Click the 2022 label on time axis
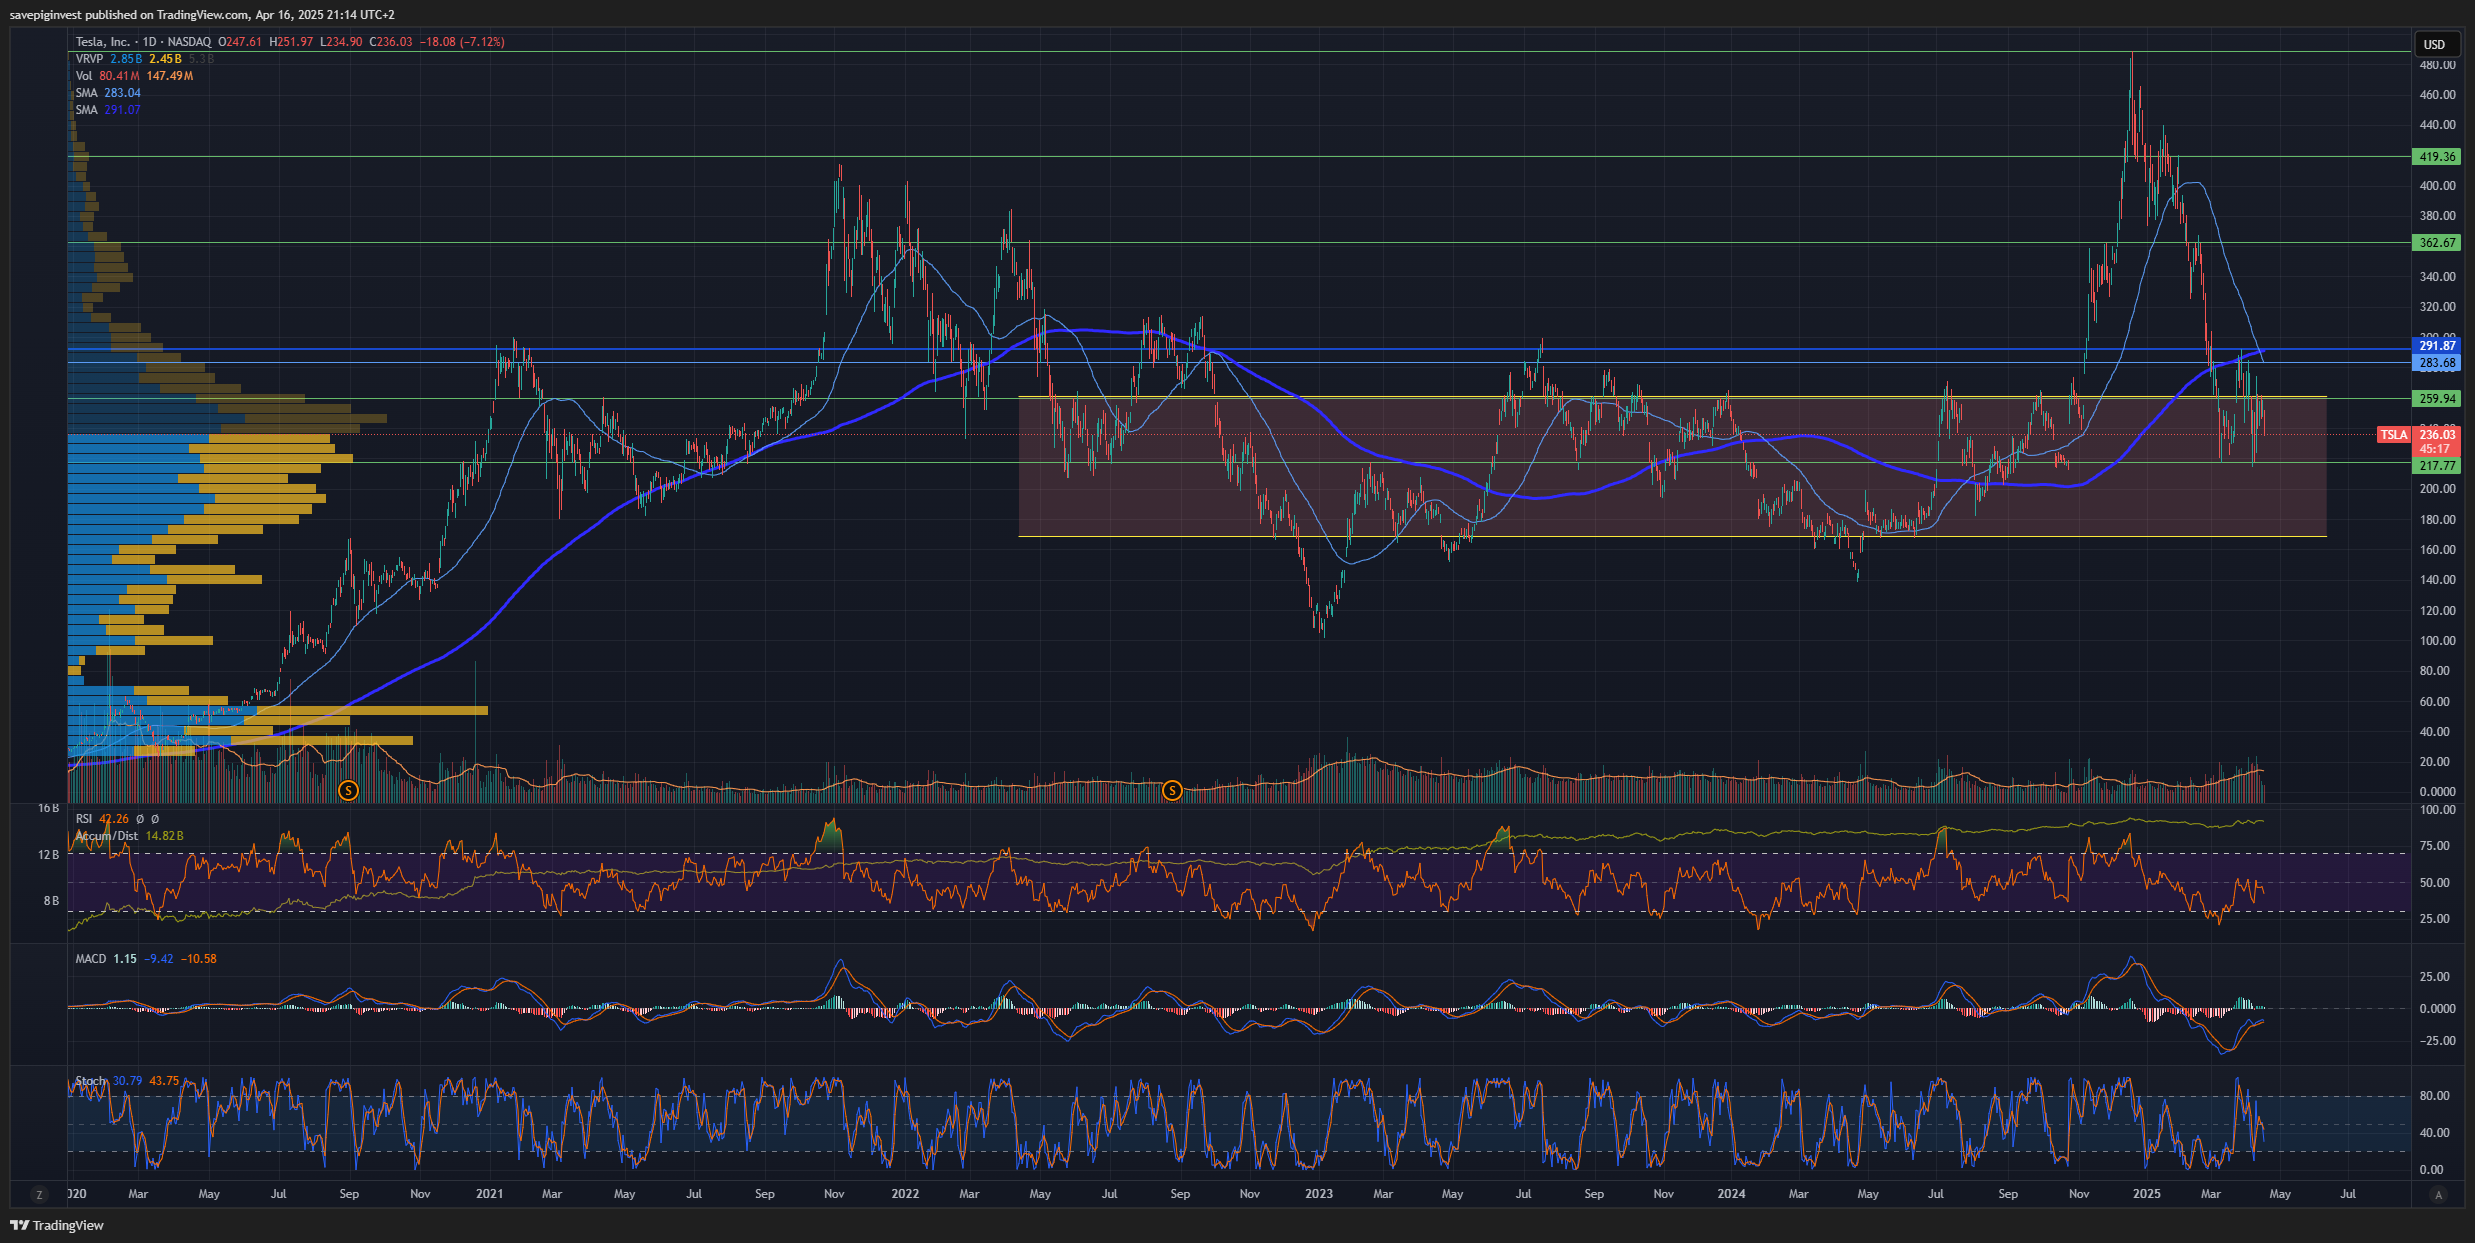 (x=905, y=1194)
